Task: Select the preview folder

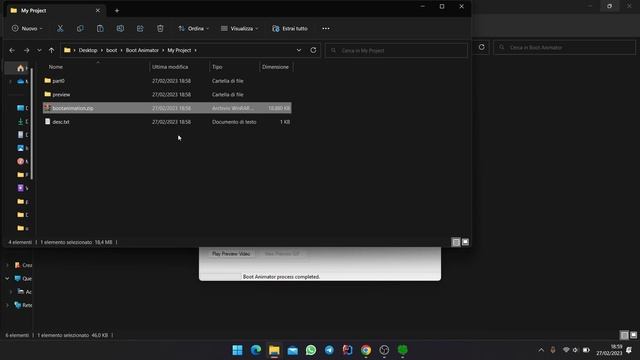Action: (167, 94)
